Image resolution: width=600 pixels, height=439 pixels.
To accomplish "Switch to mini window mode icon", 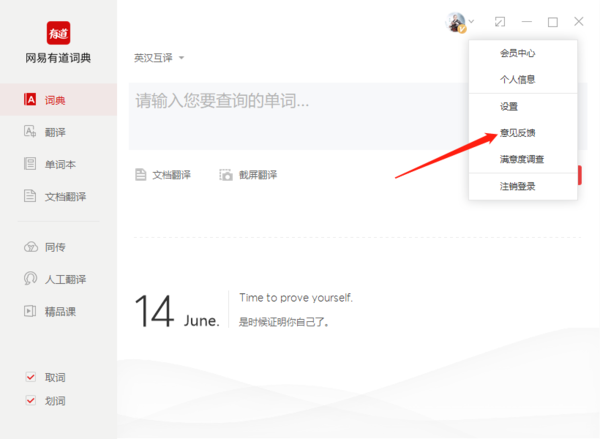I will coord(500,22).
